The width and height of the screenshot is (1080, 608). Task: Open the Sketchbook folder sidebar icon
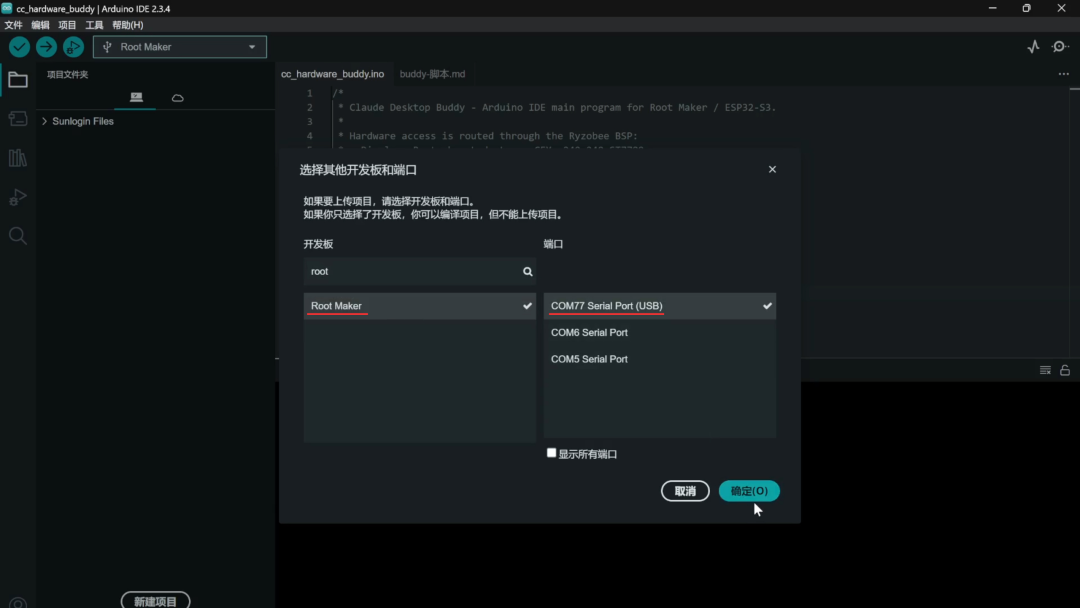pyautogui.click(x=18, y=80)
